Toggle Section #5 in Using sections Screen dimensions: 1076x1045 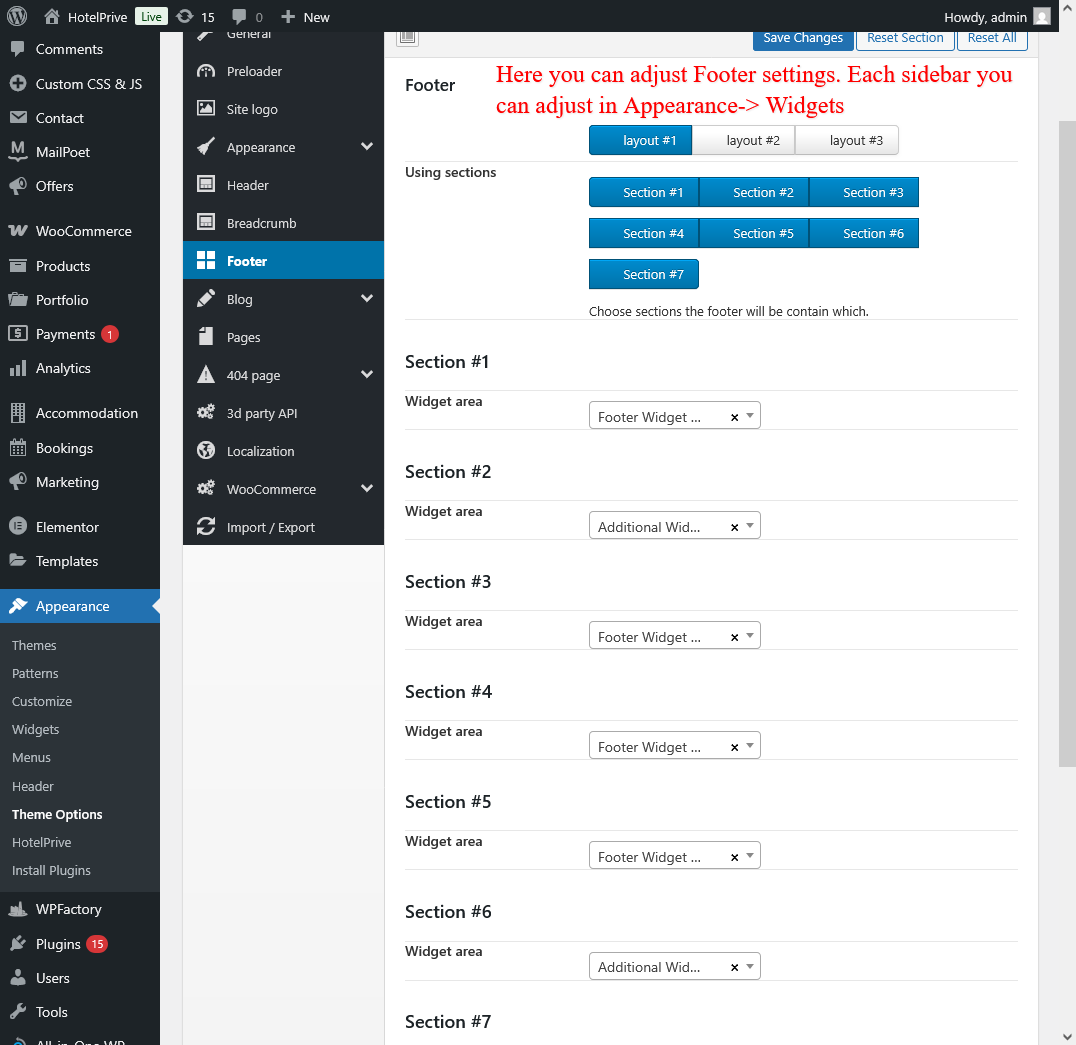753,233
